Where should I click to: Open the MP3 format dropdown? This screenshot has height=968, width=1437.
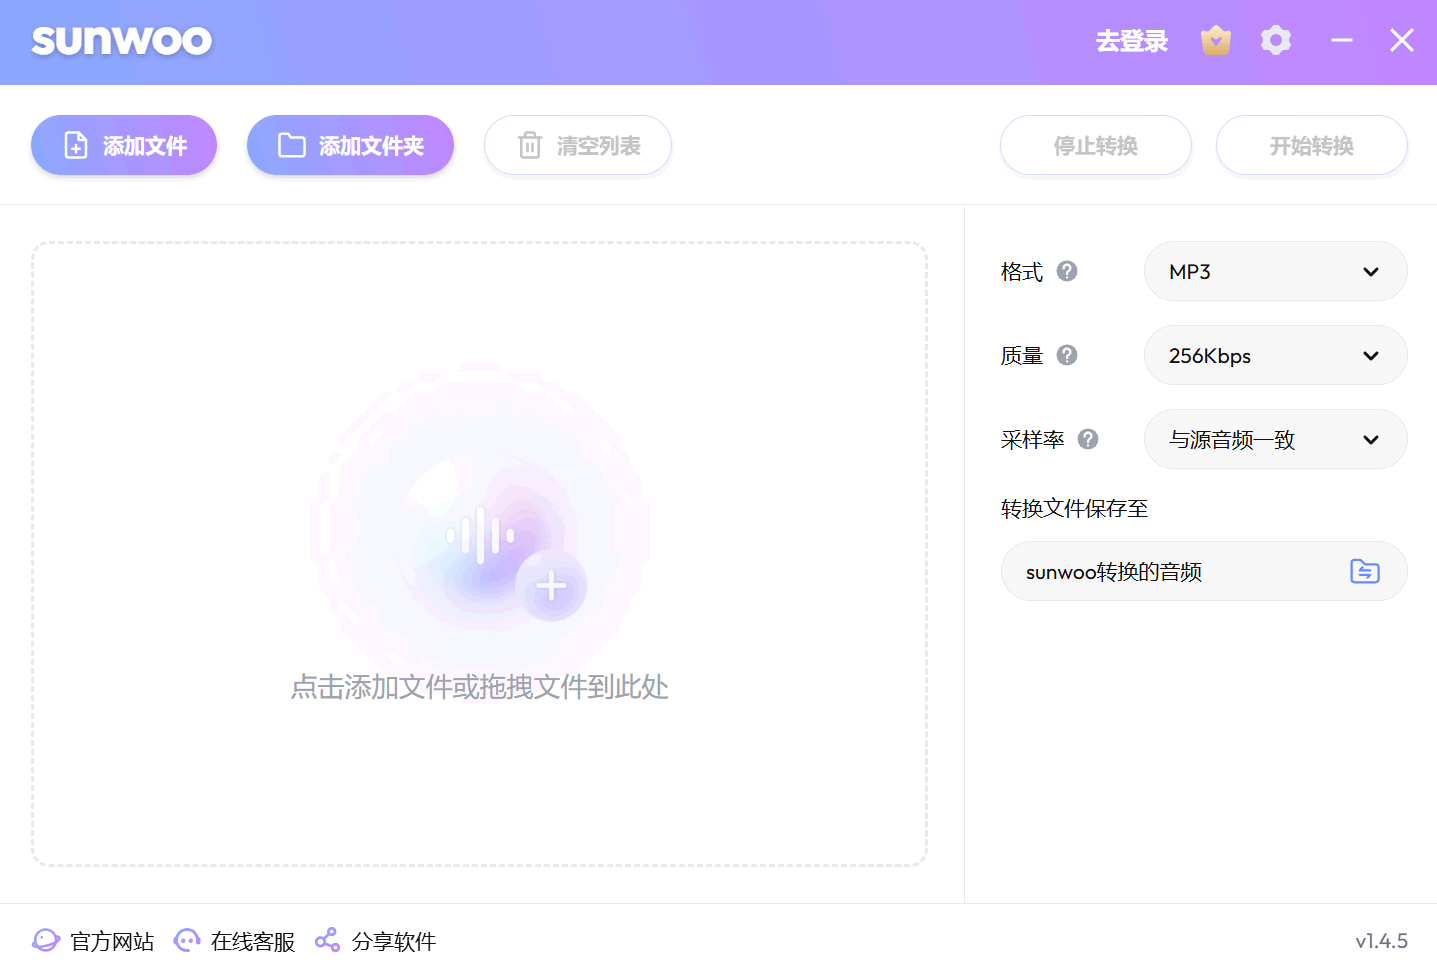coord(1275,271)
